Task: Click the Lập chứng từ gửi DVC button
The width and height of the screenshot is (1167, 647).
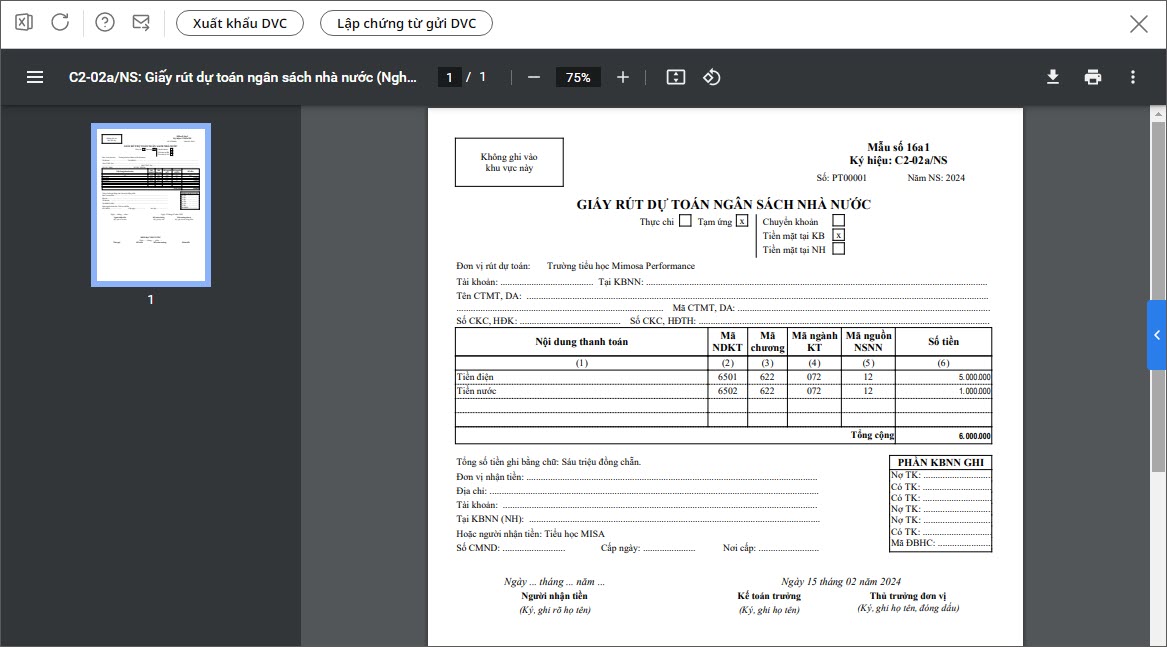Action: pyautogui.click(x=406, y=23)
